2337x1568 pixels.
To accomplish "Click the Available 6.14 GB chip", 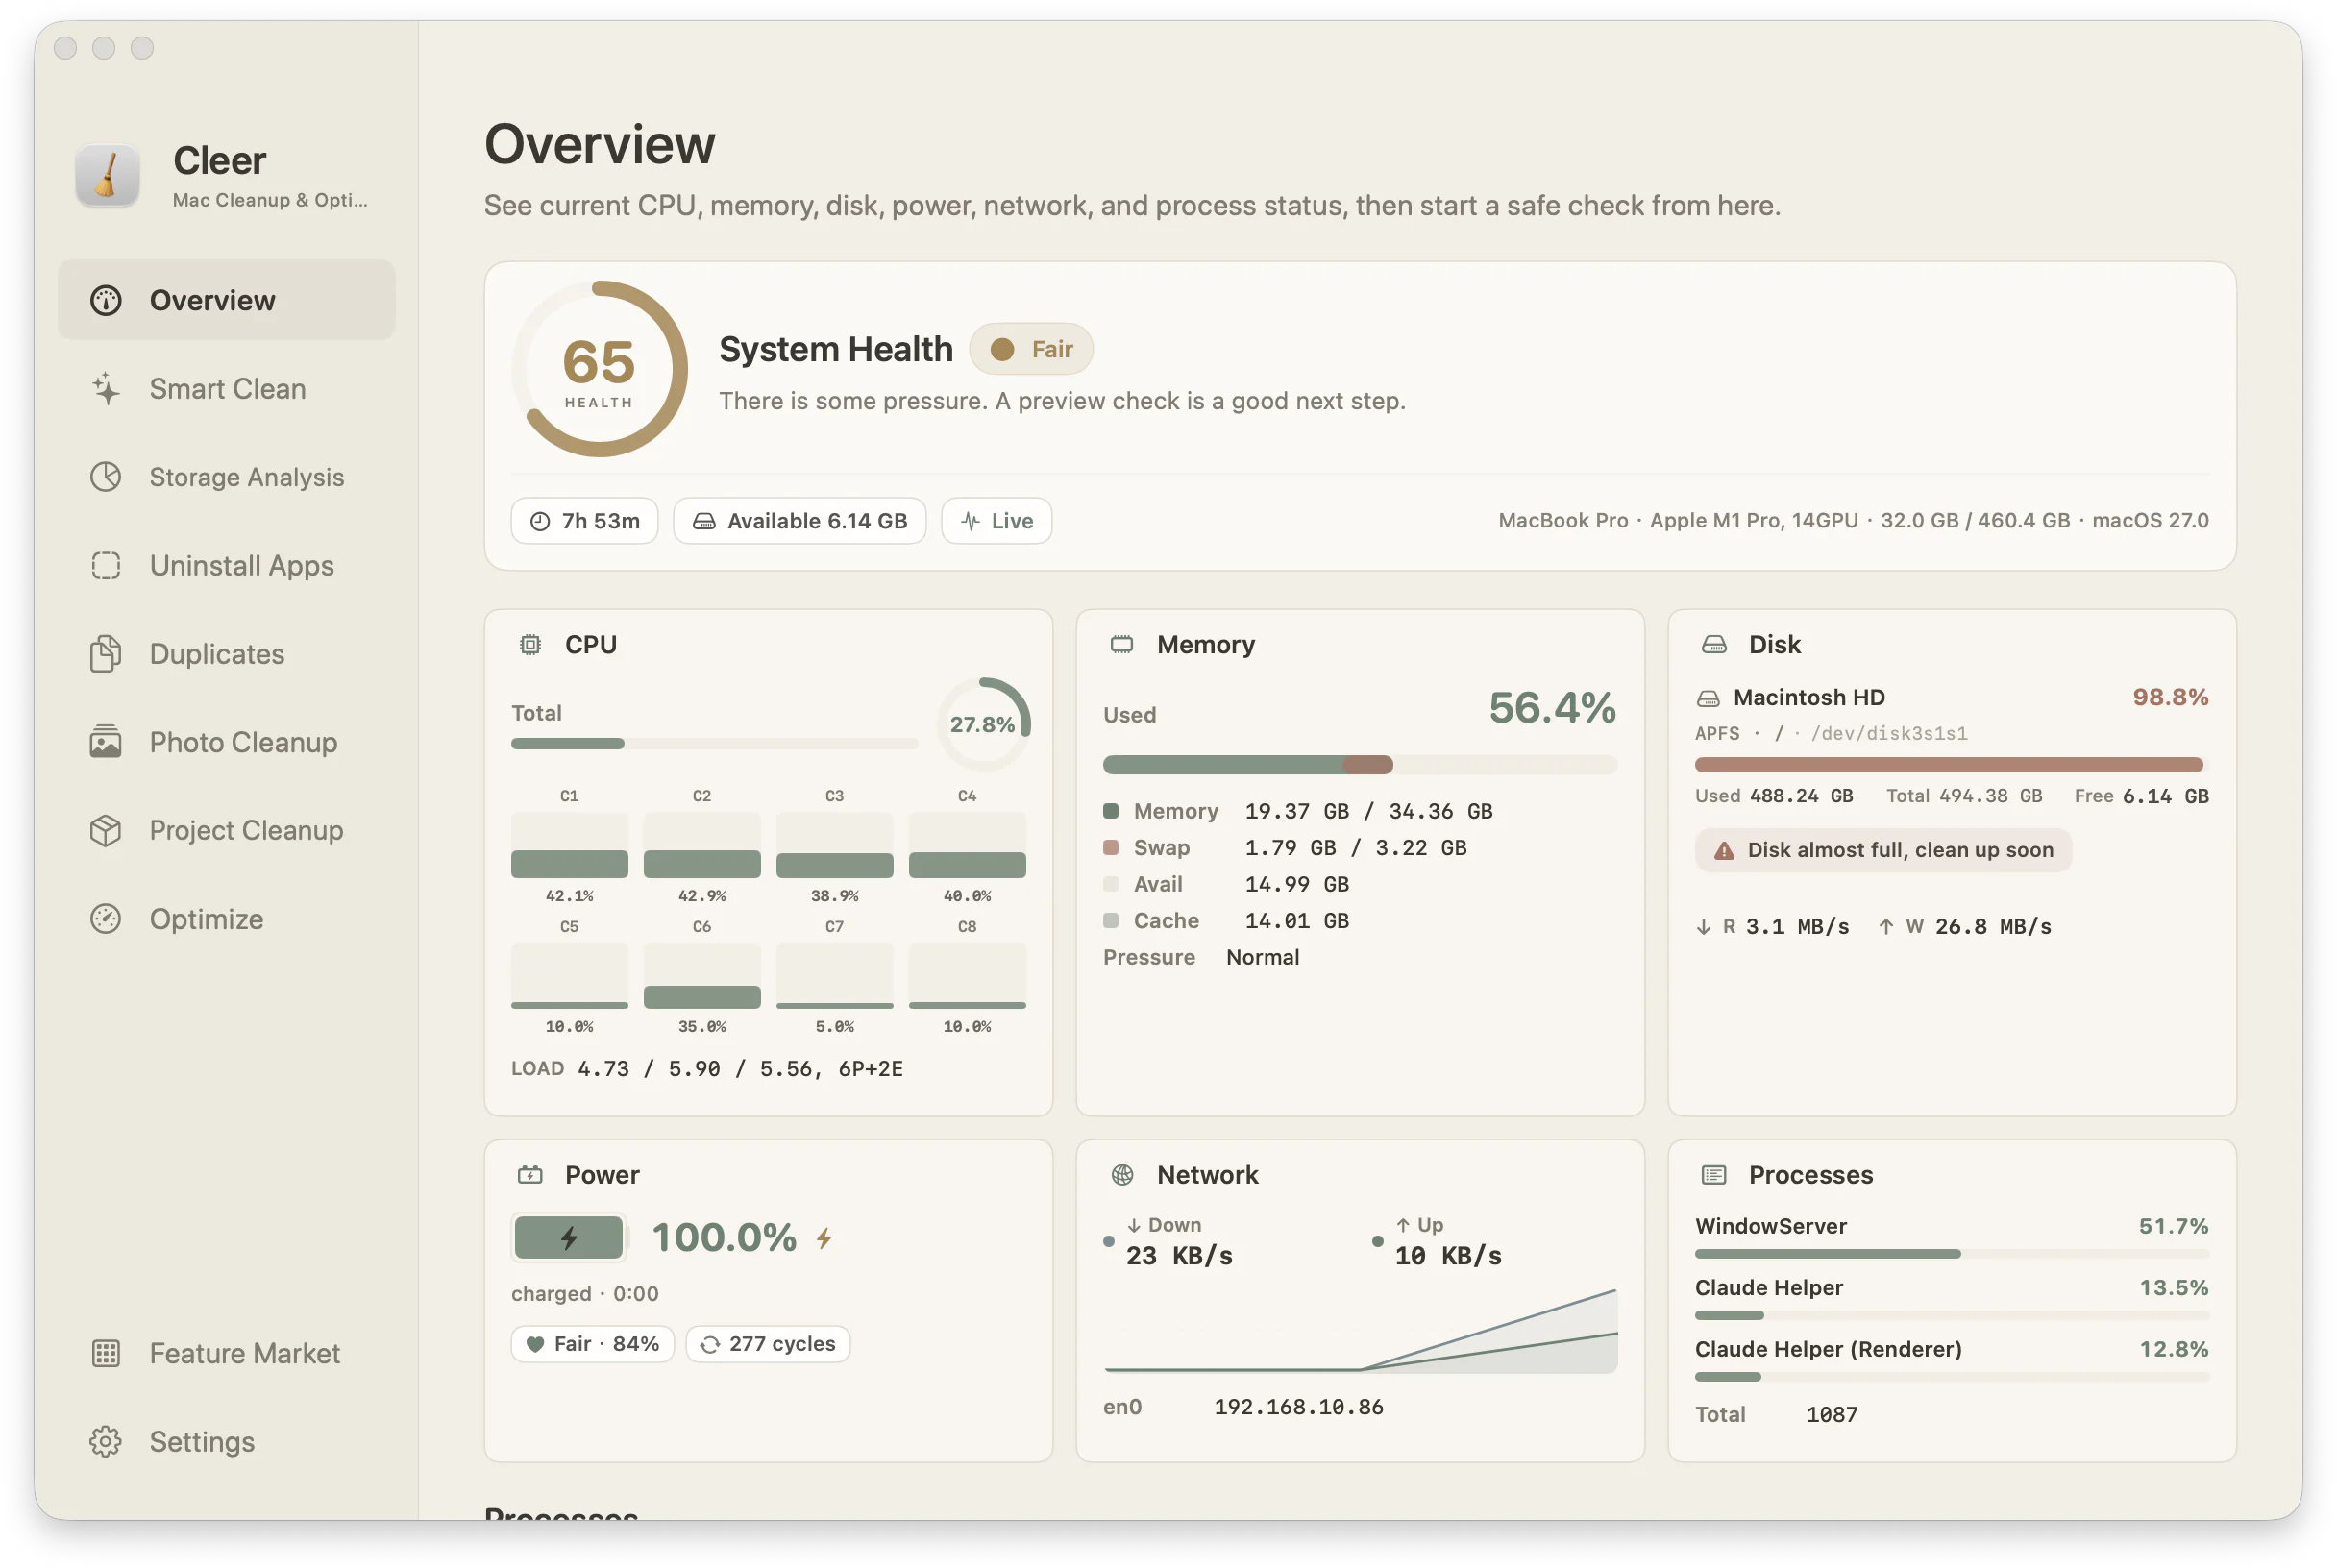I will click(799, 521).
